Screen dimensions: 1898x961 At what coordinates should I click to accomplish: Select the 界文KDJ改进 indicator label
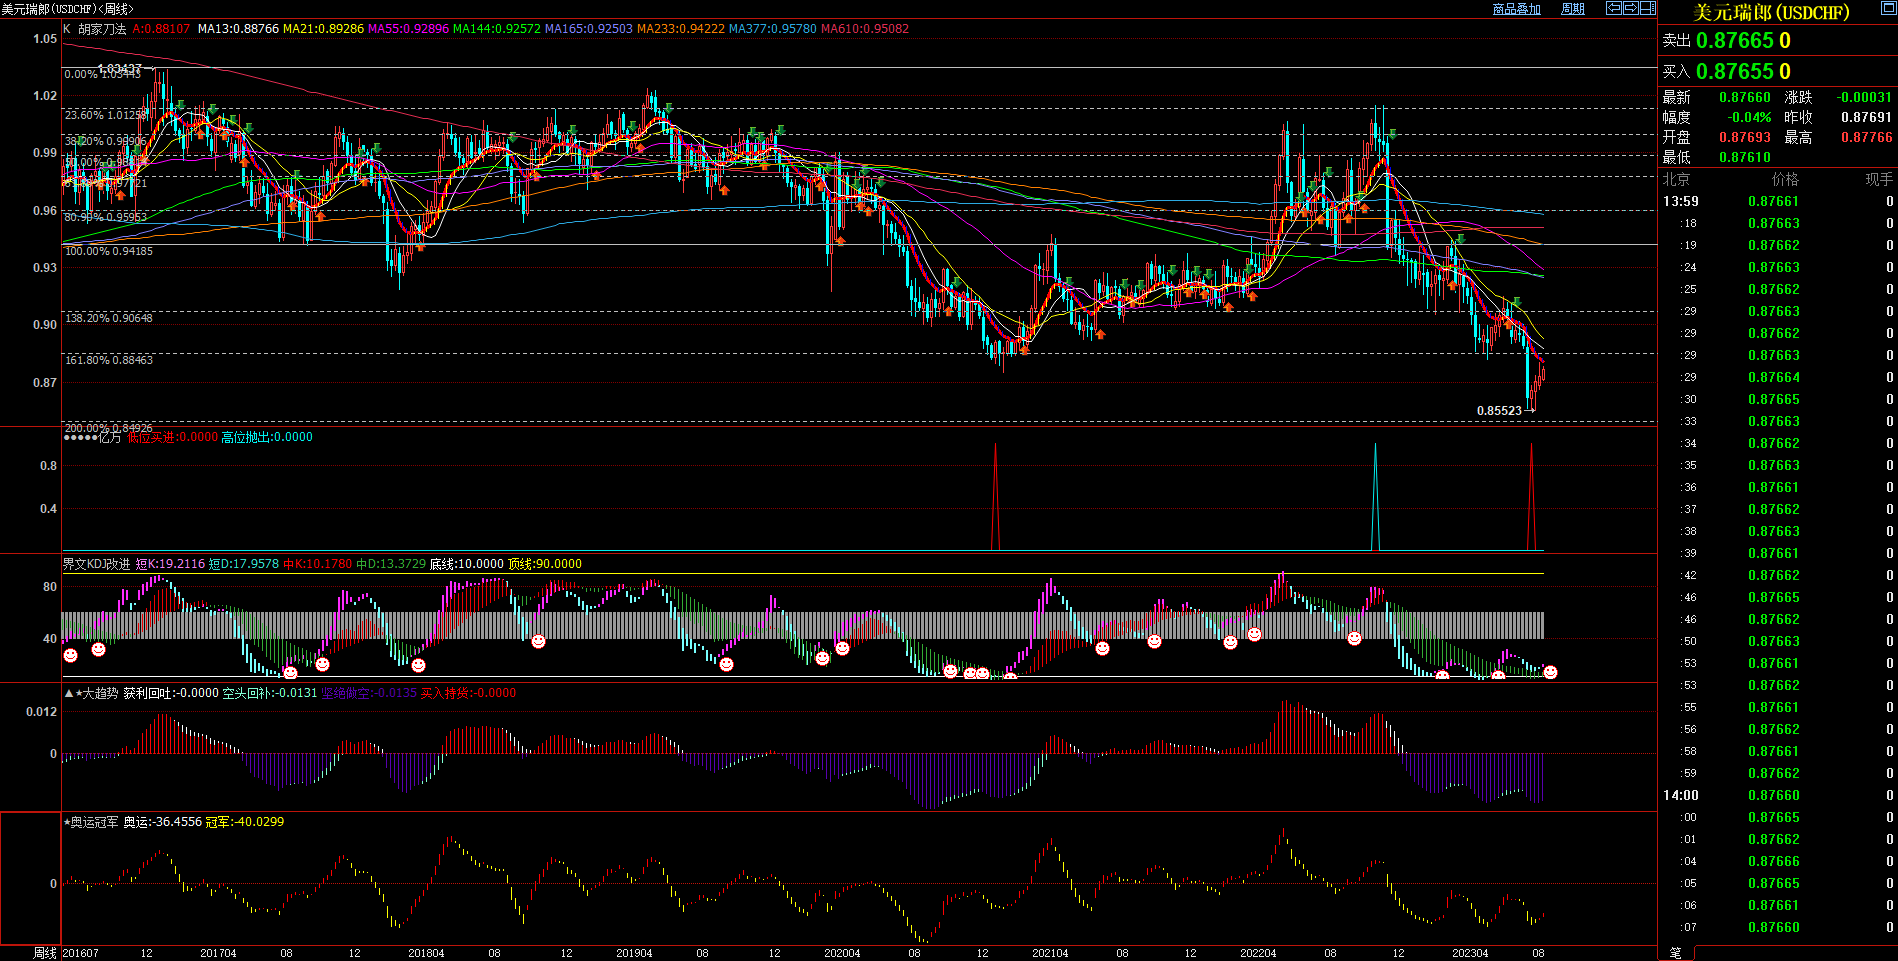[96, 564]
